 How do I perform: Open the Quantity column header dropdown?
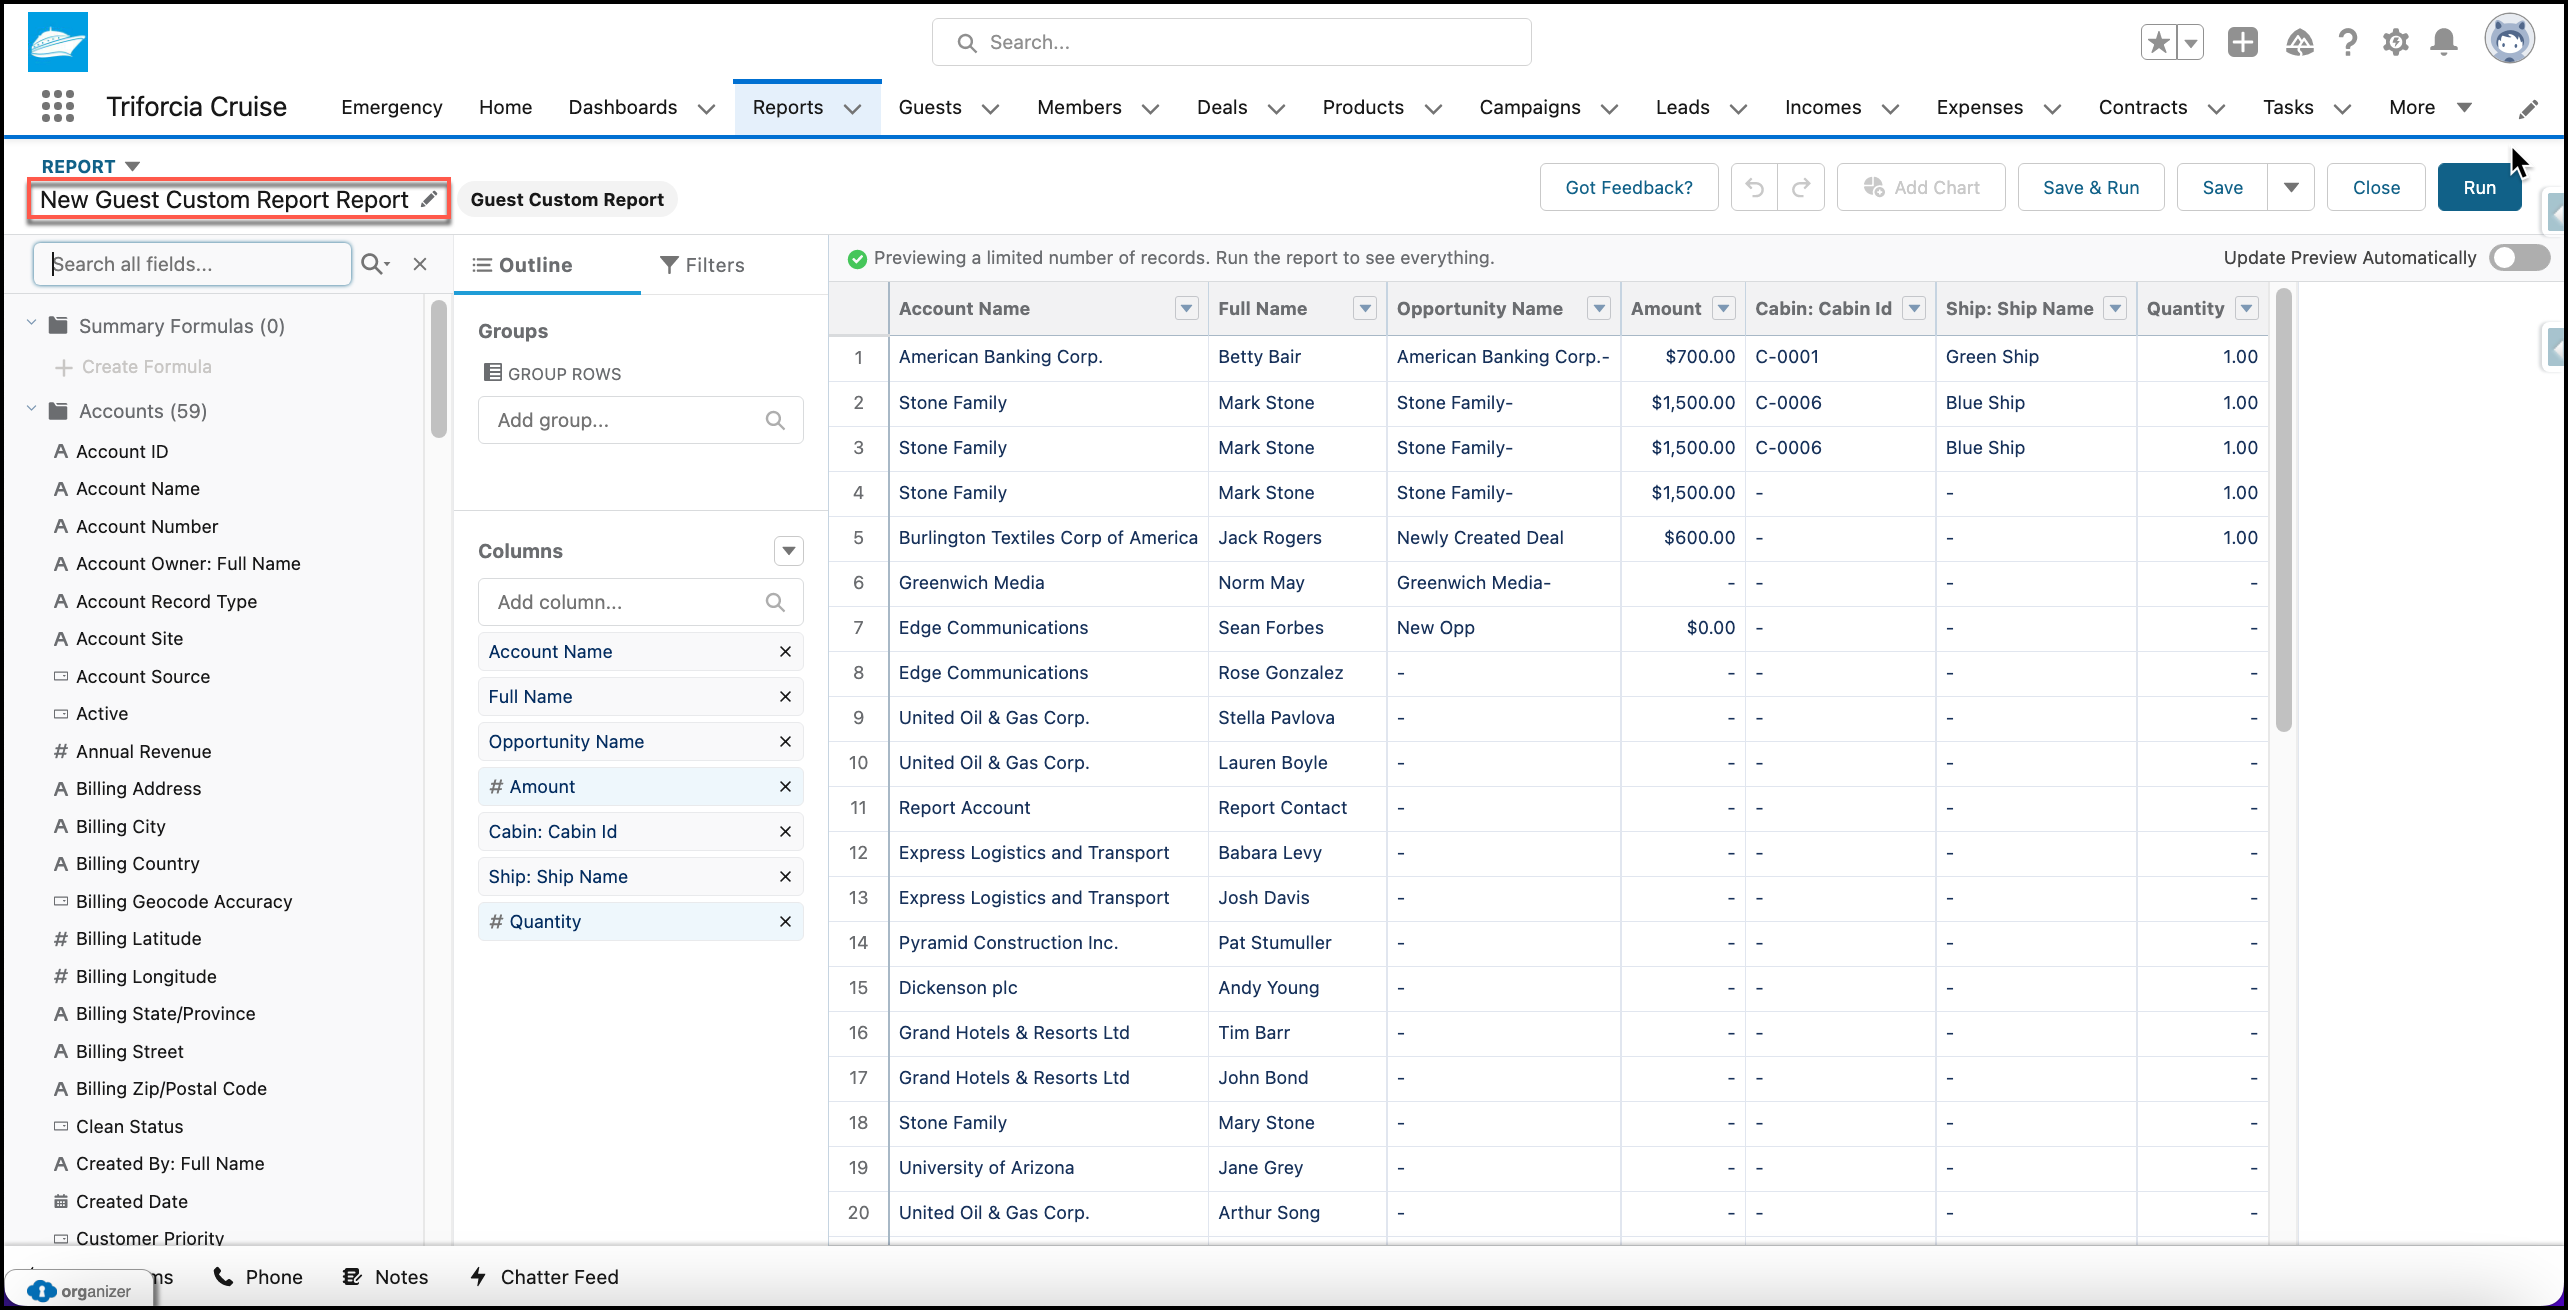[2247, 308]
